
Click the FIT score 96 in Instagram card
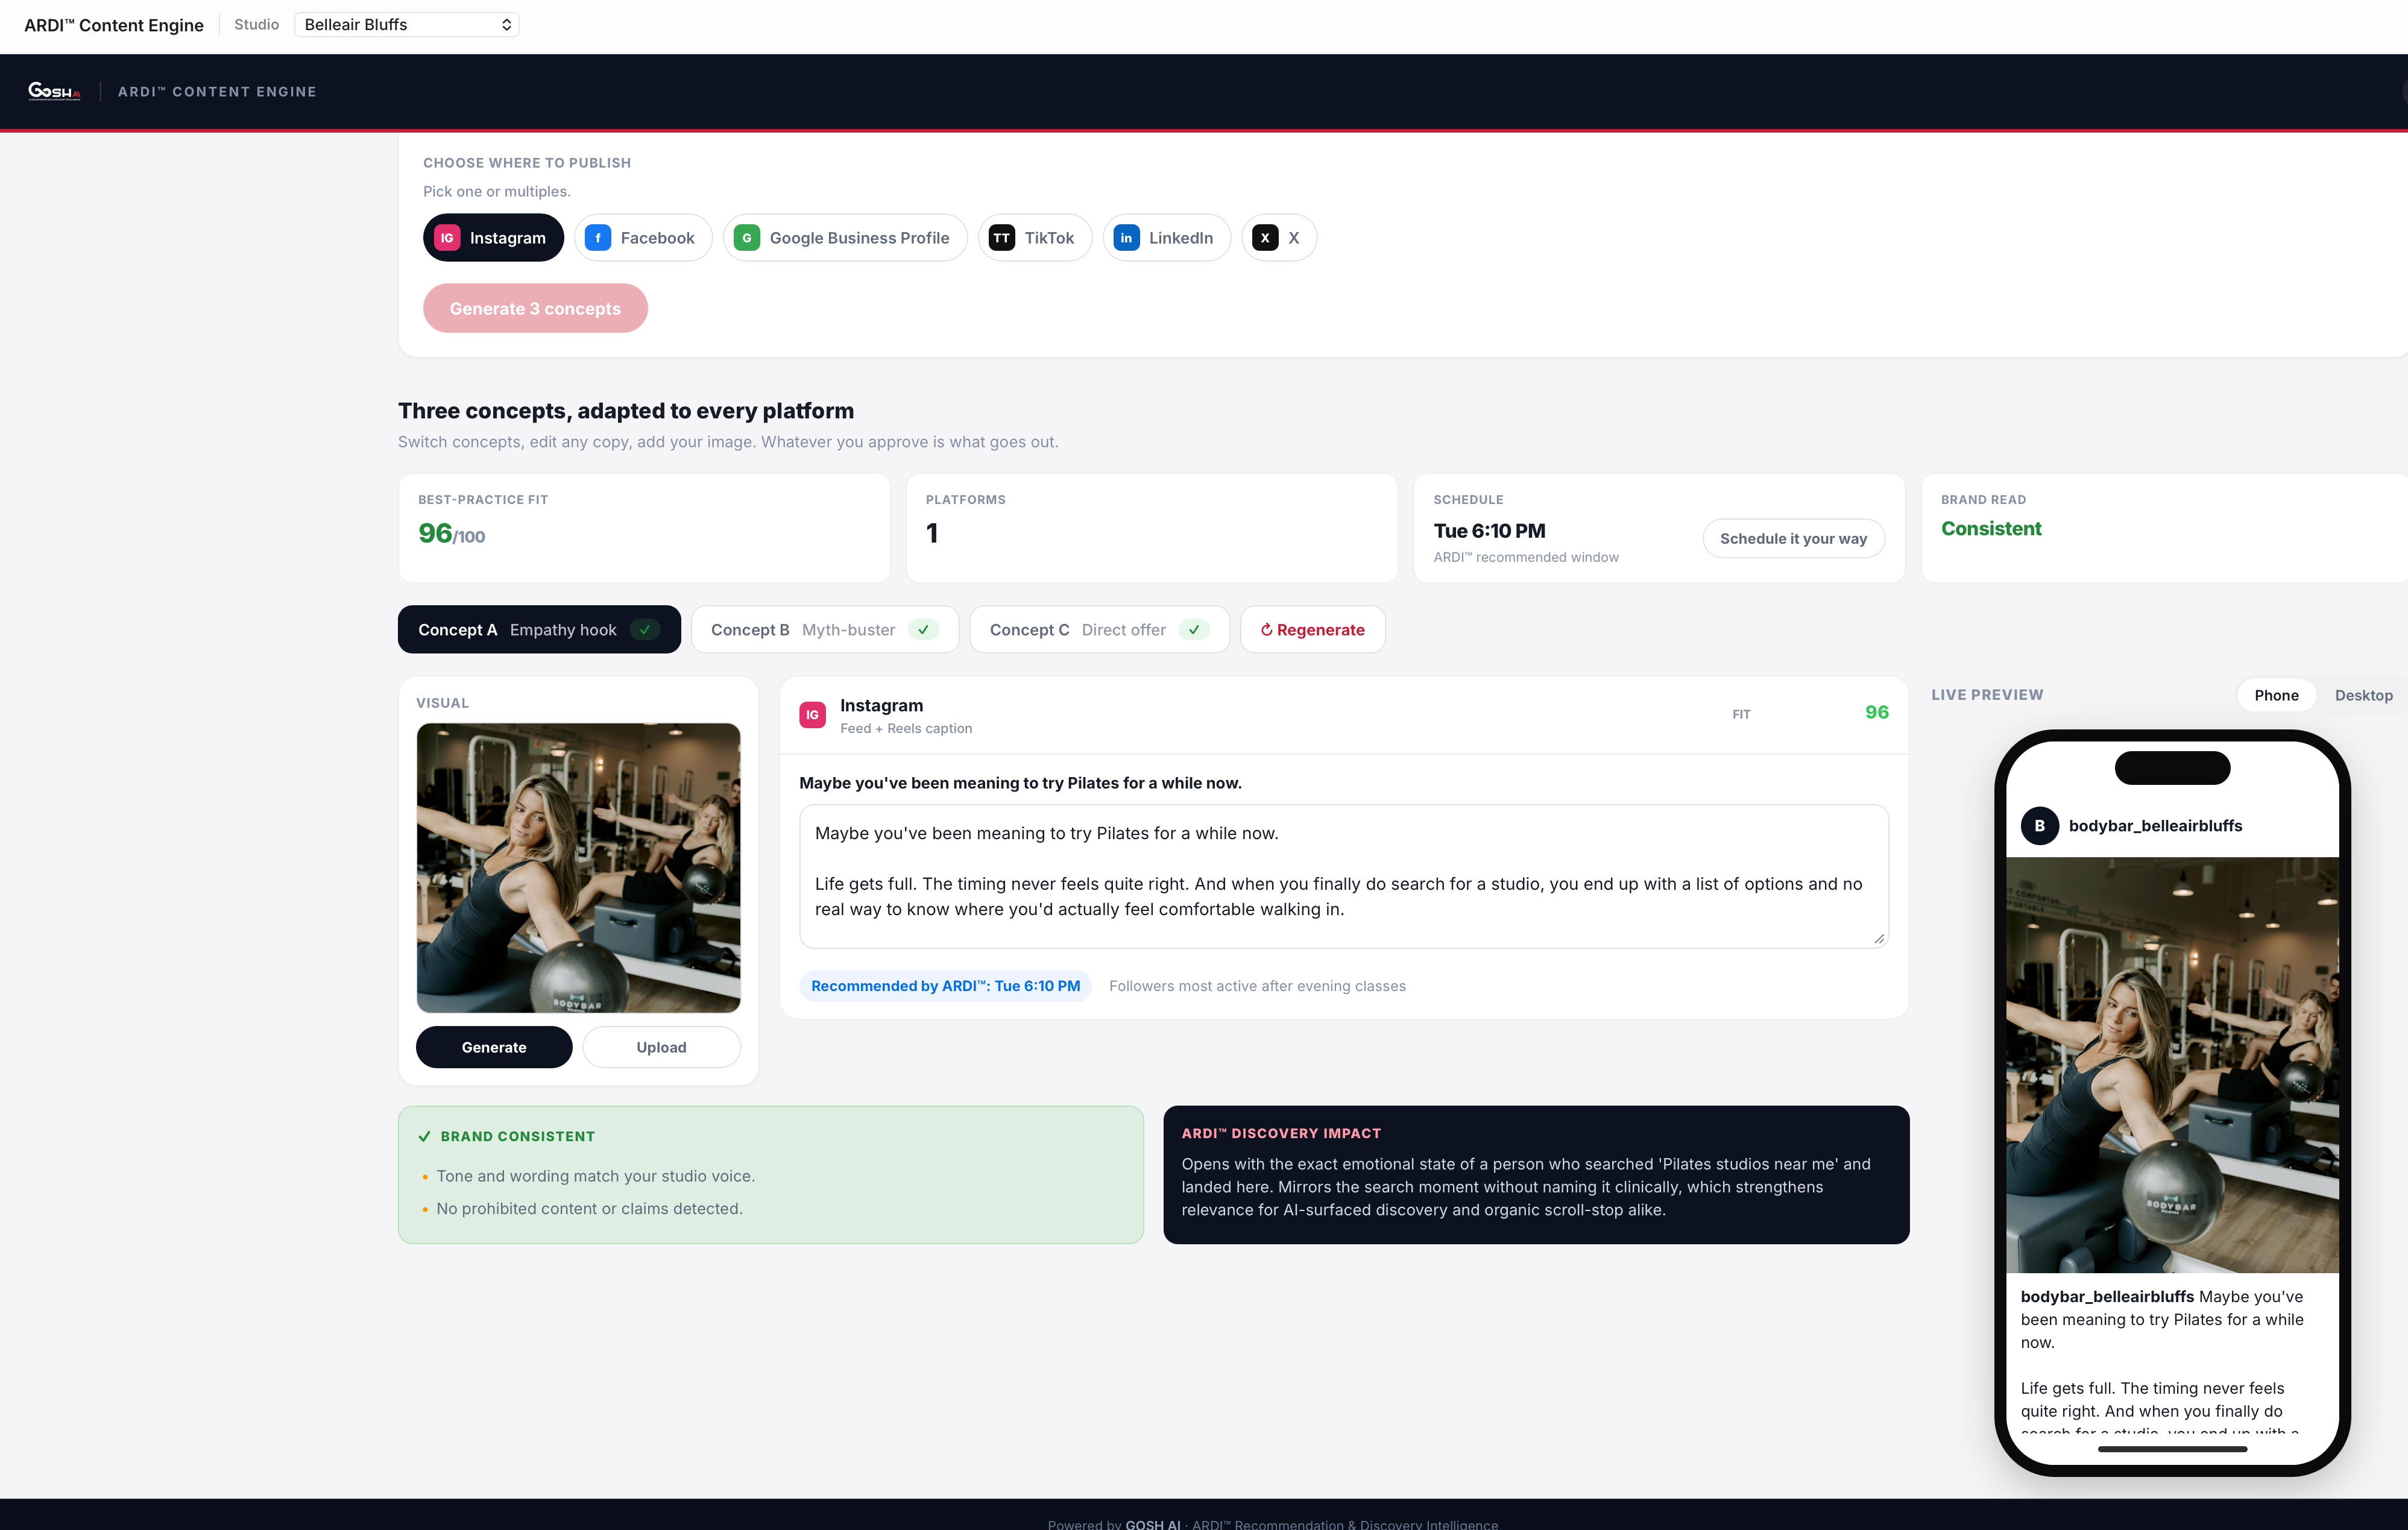click(1876, 712)
